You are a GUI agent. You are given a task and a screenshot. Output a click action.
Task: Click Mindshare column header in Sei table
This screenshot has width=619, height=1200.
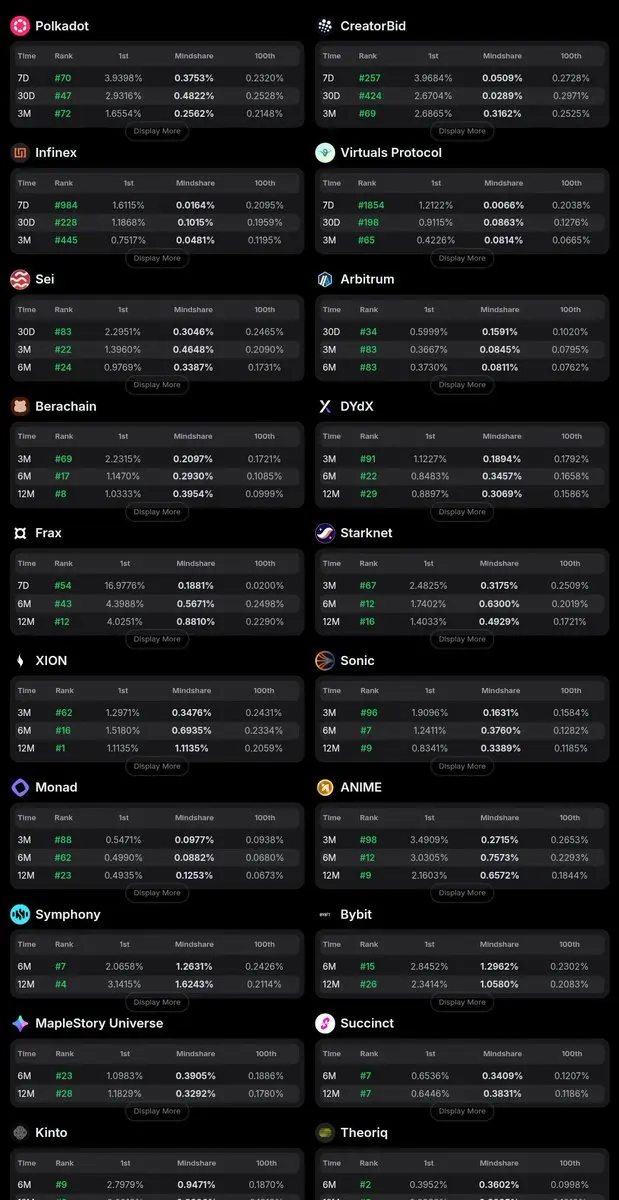tap(194, 310)
